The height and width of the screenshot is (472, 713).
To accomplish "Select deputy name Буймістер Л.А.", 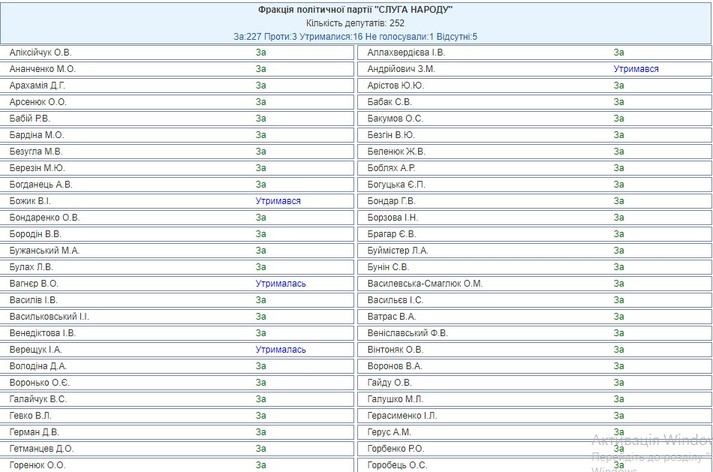I will pos(398,251).
